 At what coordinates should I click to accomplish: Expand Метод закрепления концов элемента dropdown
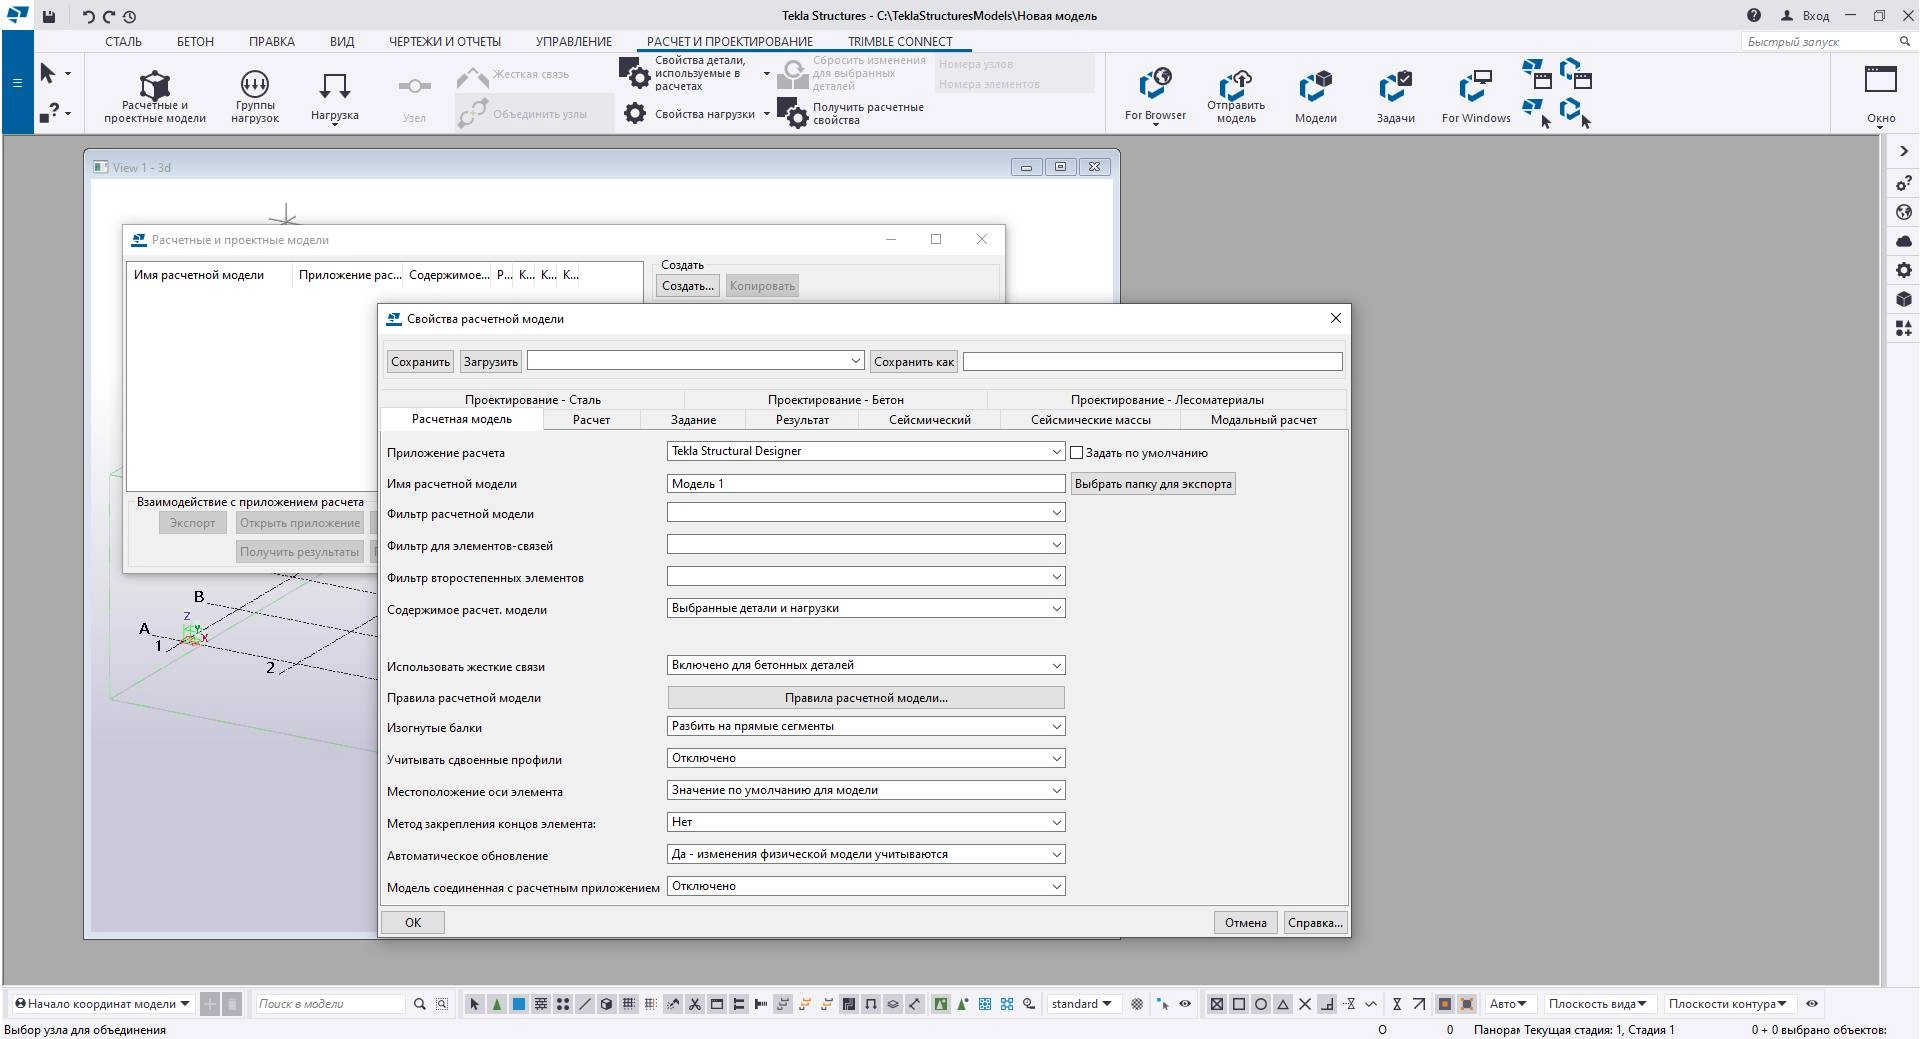click(x=1056, y=822)
